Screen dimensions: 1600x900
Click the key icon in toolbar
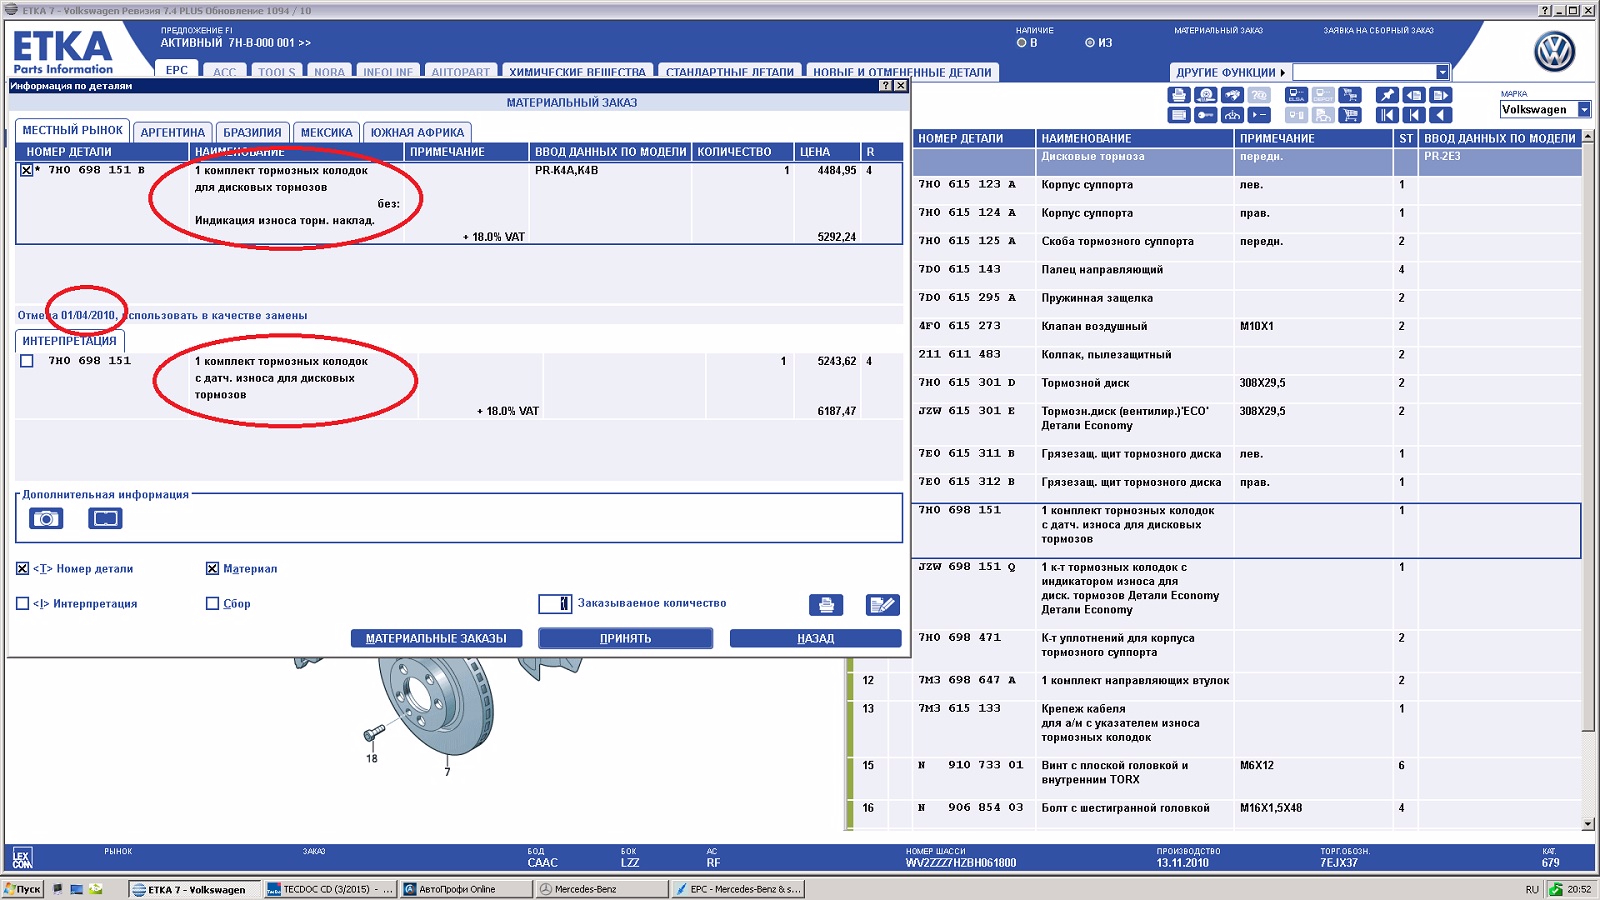coord(1206,115)
